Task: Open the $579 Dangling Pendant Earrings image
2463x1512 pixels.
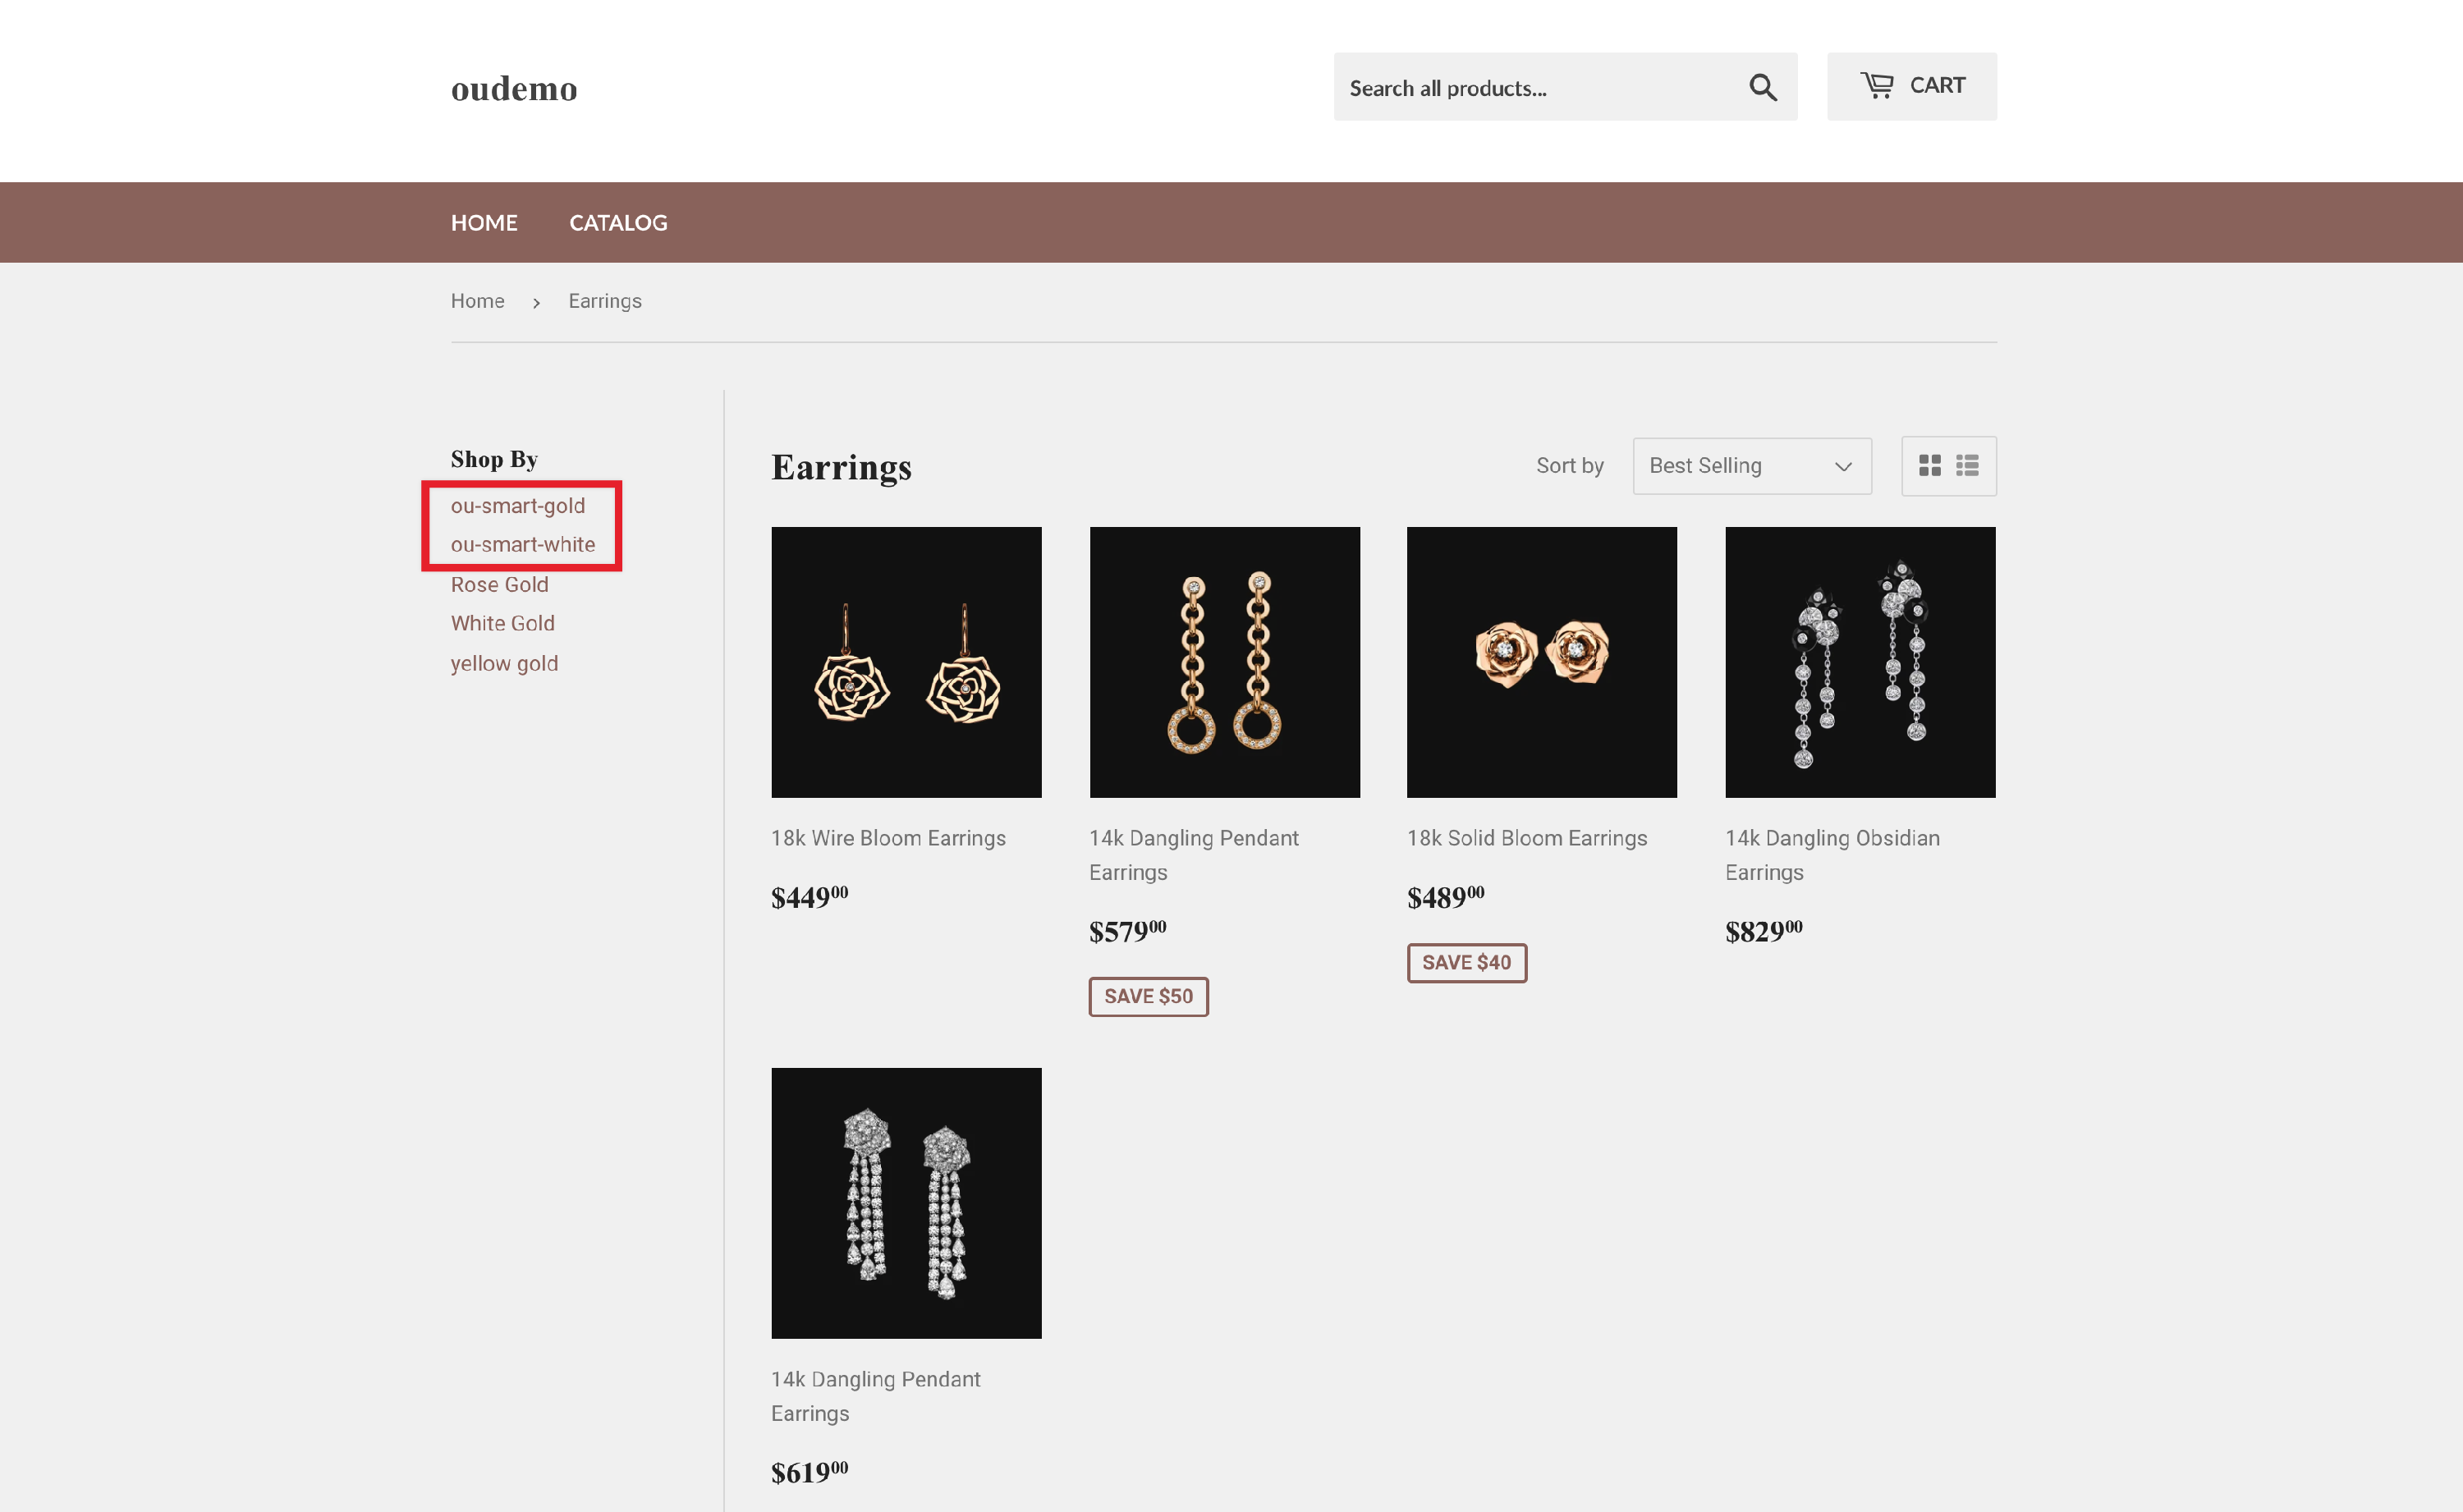Action: [x=1224, y=662]
